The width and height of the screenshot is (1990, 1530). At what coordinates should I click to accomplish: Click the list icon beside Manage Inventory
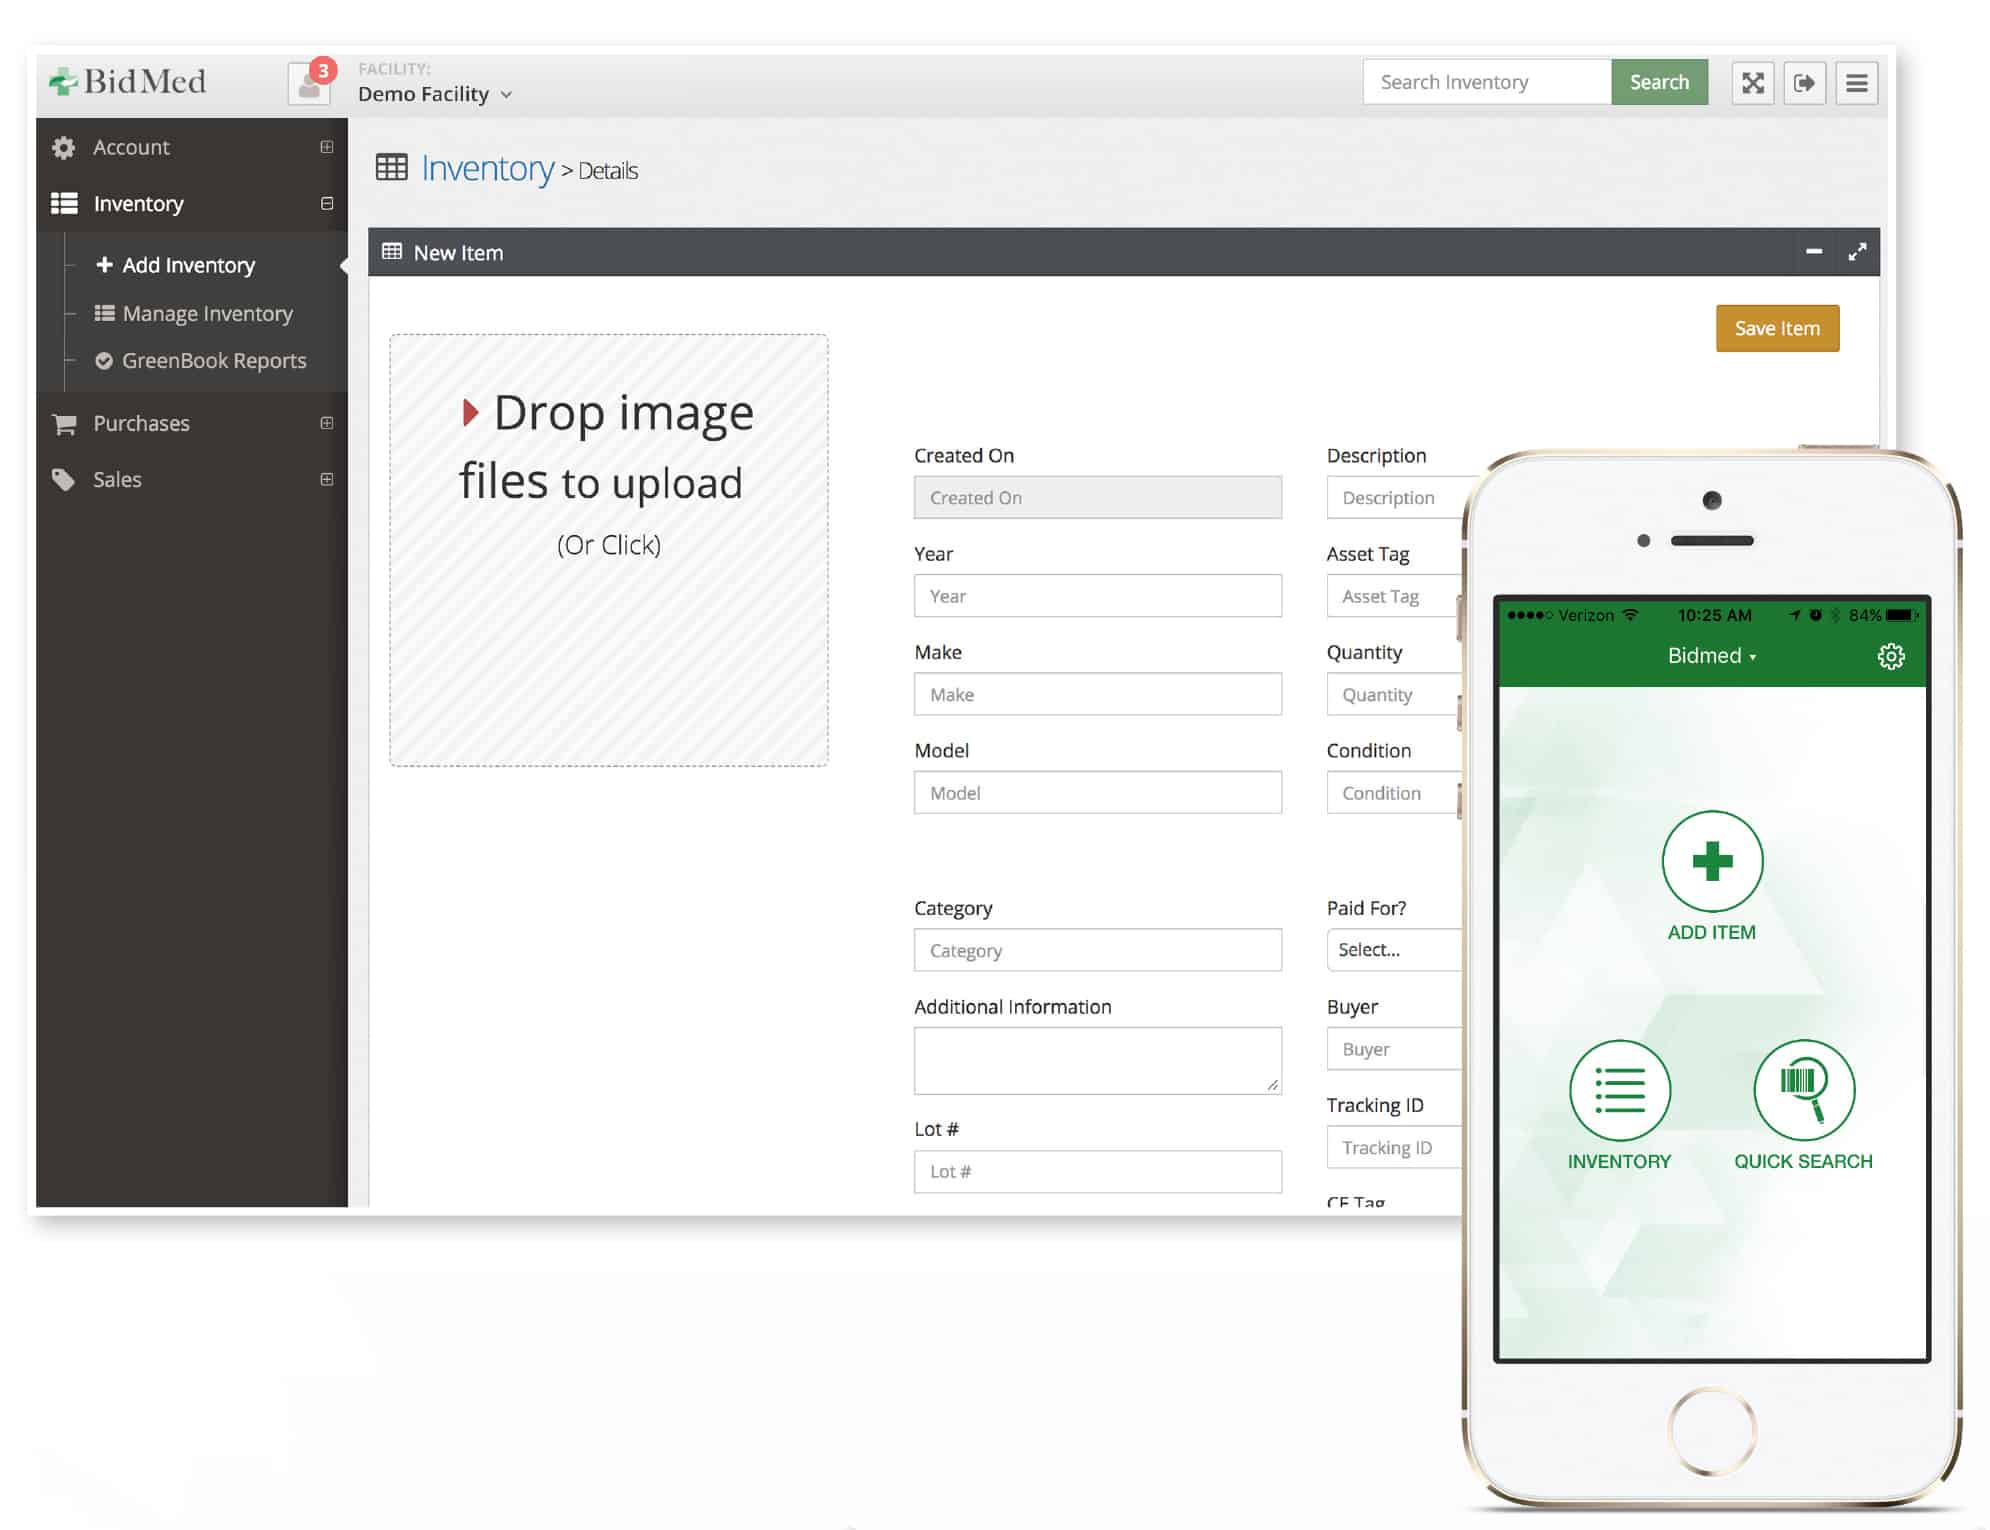(x=104, y=313)
